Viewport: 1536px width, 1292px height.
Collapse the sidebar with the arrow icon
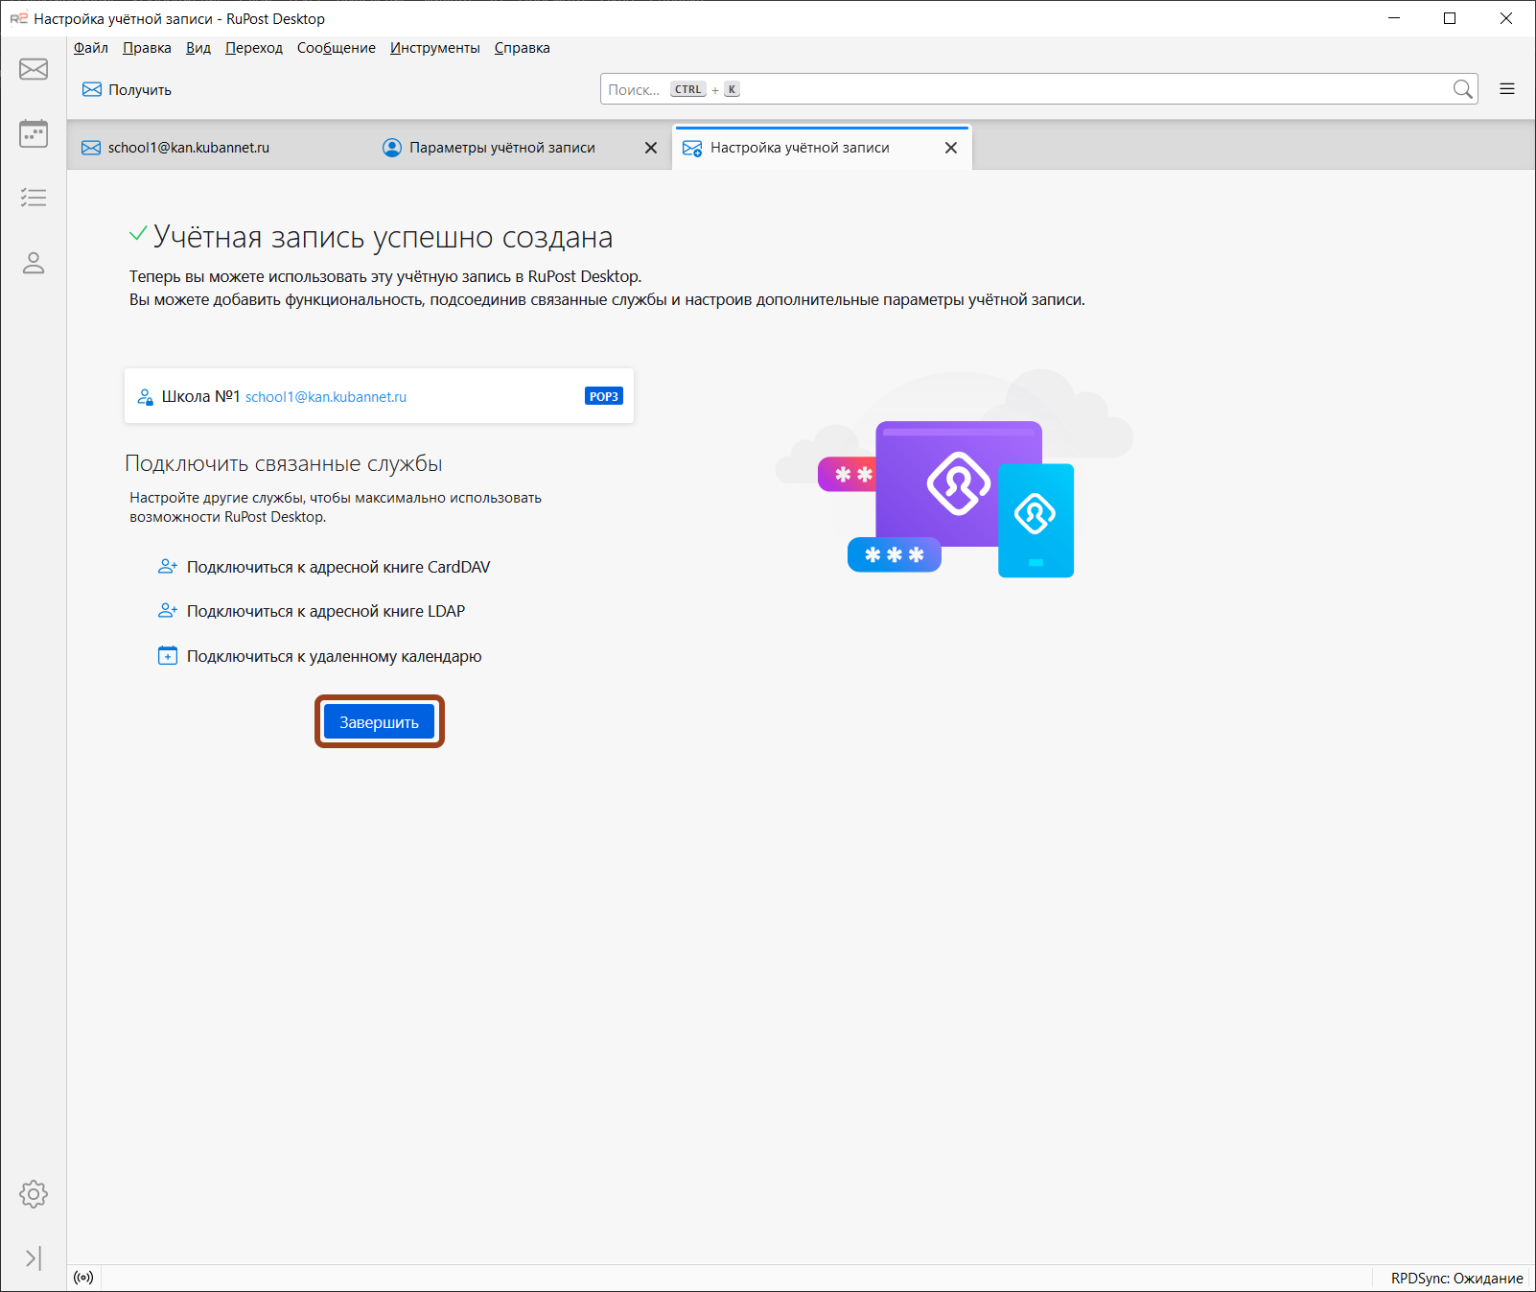33,1258
